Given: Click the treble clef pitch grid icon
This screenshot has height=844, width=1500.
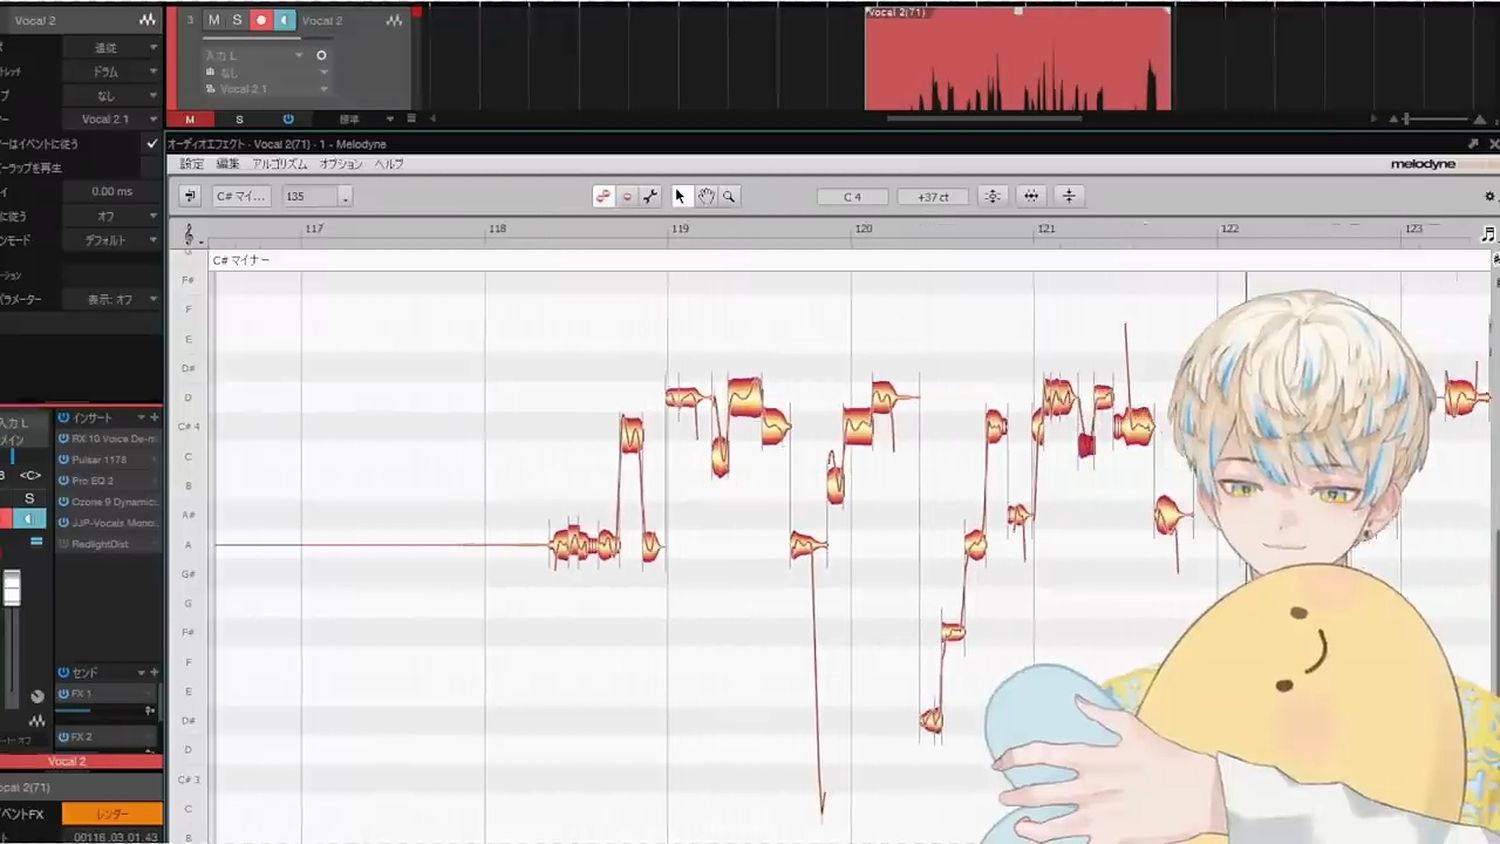Looking at the screenshot, I should 189,234.
